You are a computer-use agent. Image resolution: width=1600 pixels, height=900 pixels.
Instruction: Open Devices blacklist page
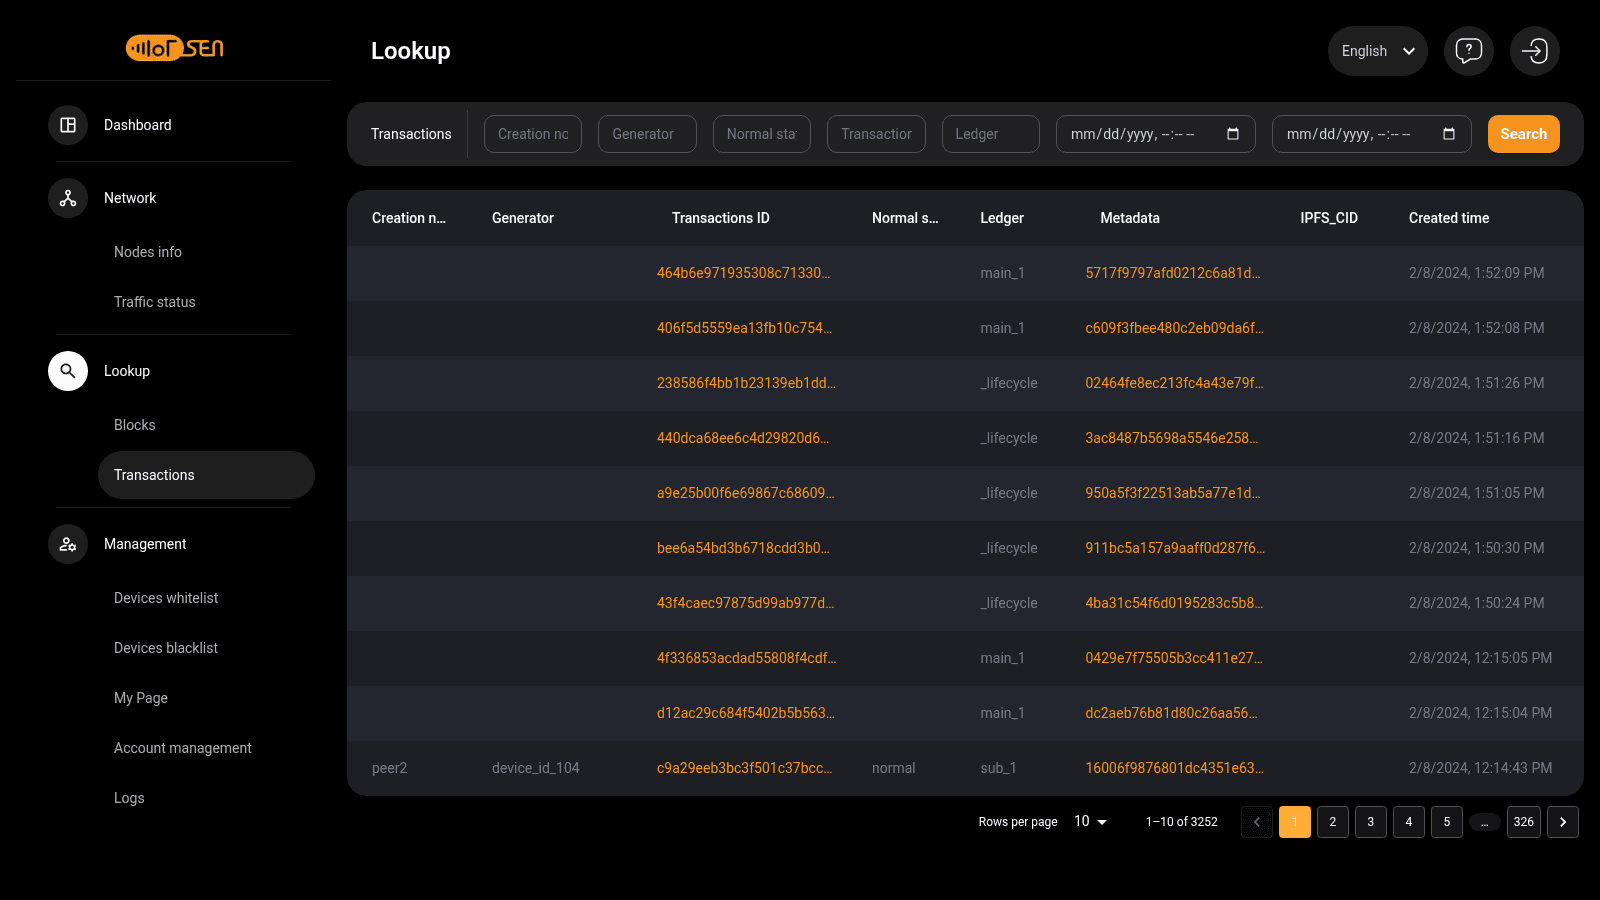pyautogui.click(x=166, y=648)
